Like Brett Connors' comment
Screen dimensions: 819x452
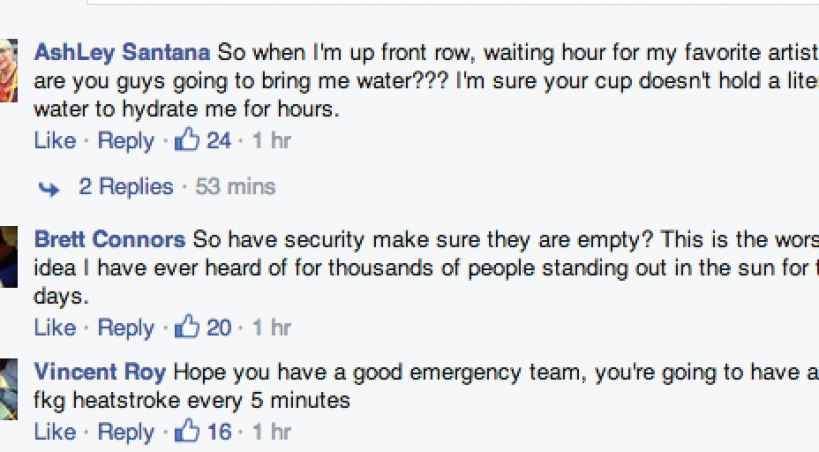[x=55, y=328]
